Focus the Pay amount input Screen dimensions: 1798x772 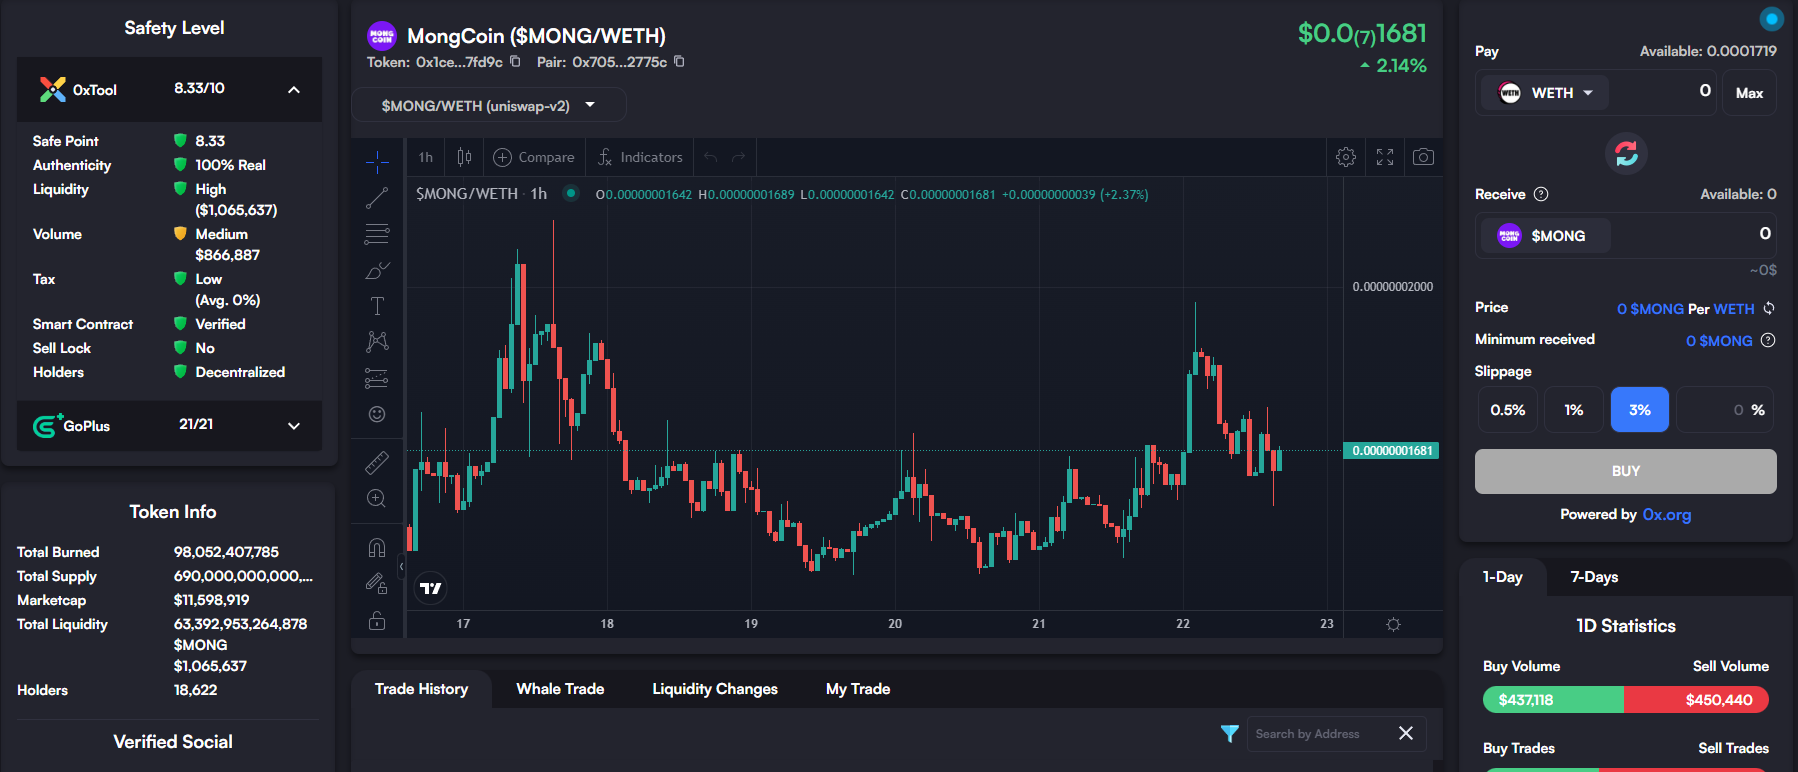[1663, 92]
